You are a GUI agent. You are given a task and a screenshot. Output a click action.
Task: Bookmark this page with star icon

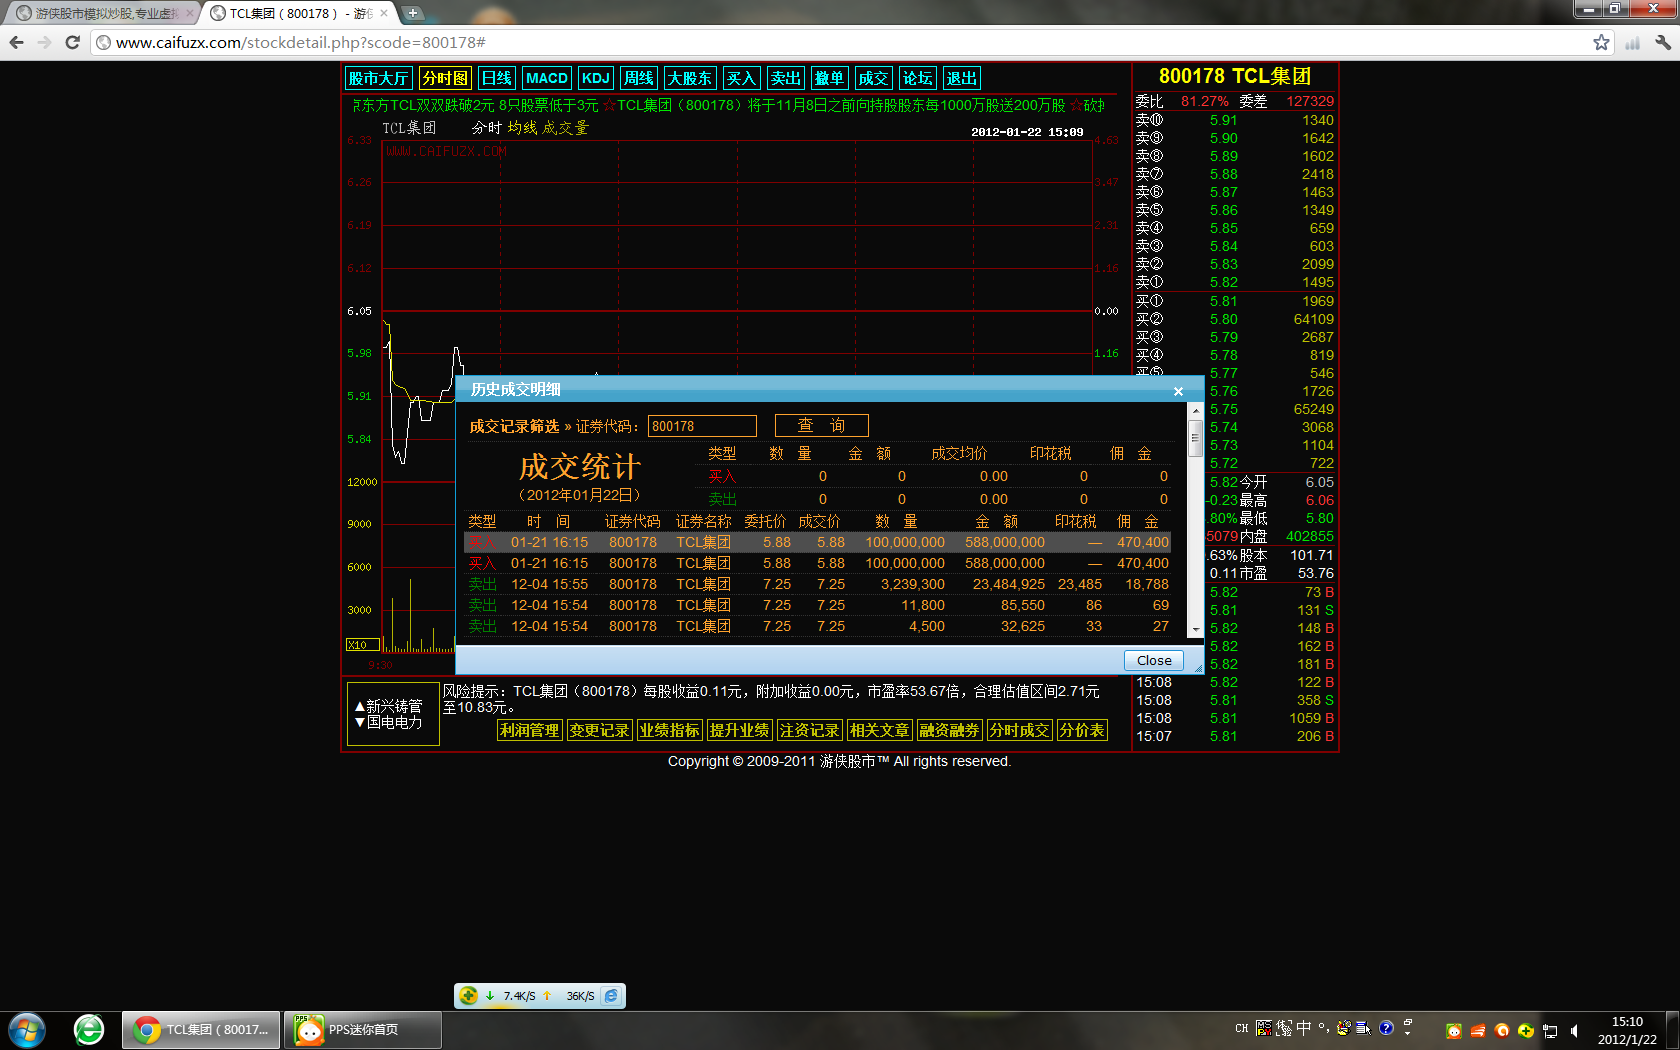click(1601, 42)
